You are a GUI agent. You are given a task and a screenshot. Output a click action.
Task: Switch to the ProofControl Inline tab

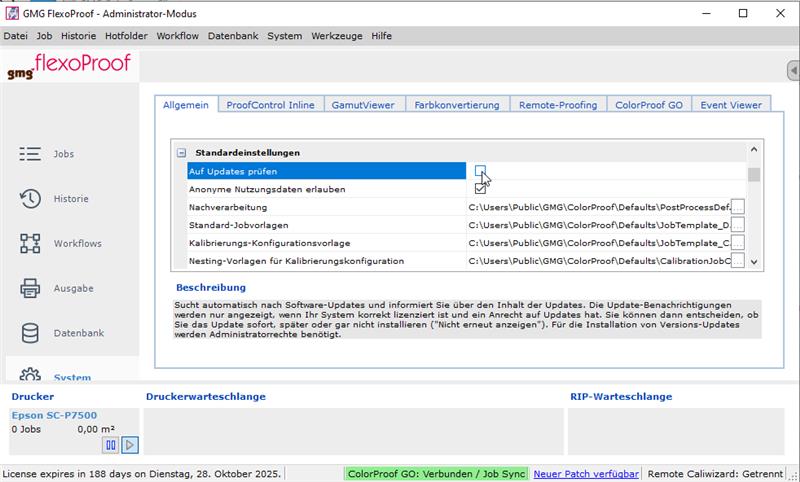coord(270,105)
